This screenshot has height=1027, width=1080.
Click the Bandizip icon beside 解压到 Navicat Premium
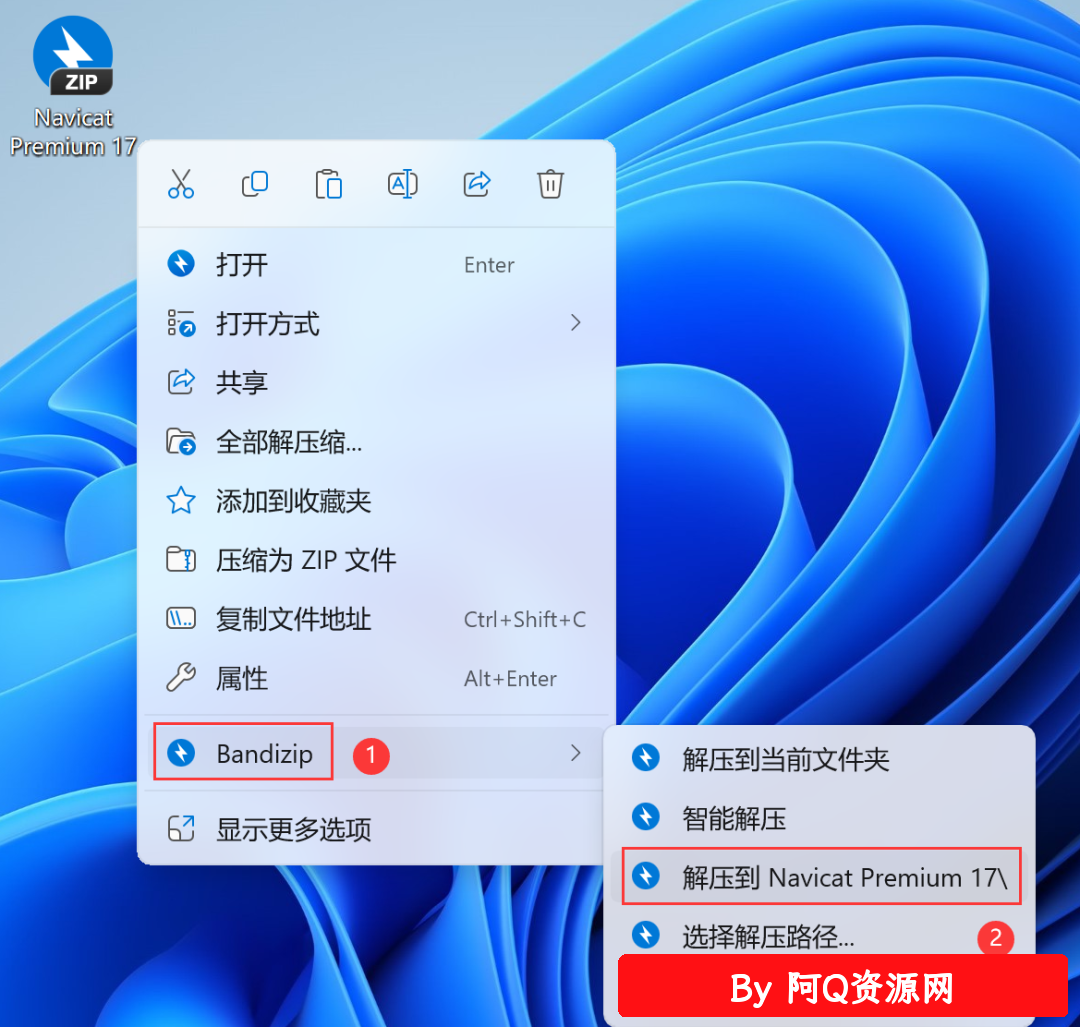pyautogui.click(x=646, y=876)
